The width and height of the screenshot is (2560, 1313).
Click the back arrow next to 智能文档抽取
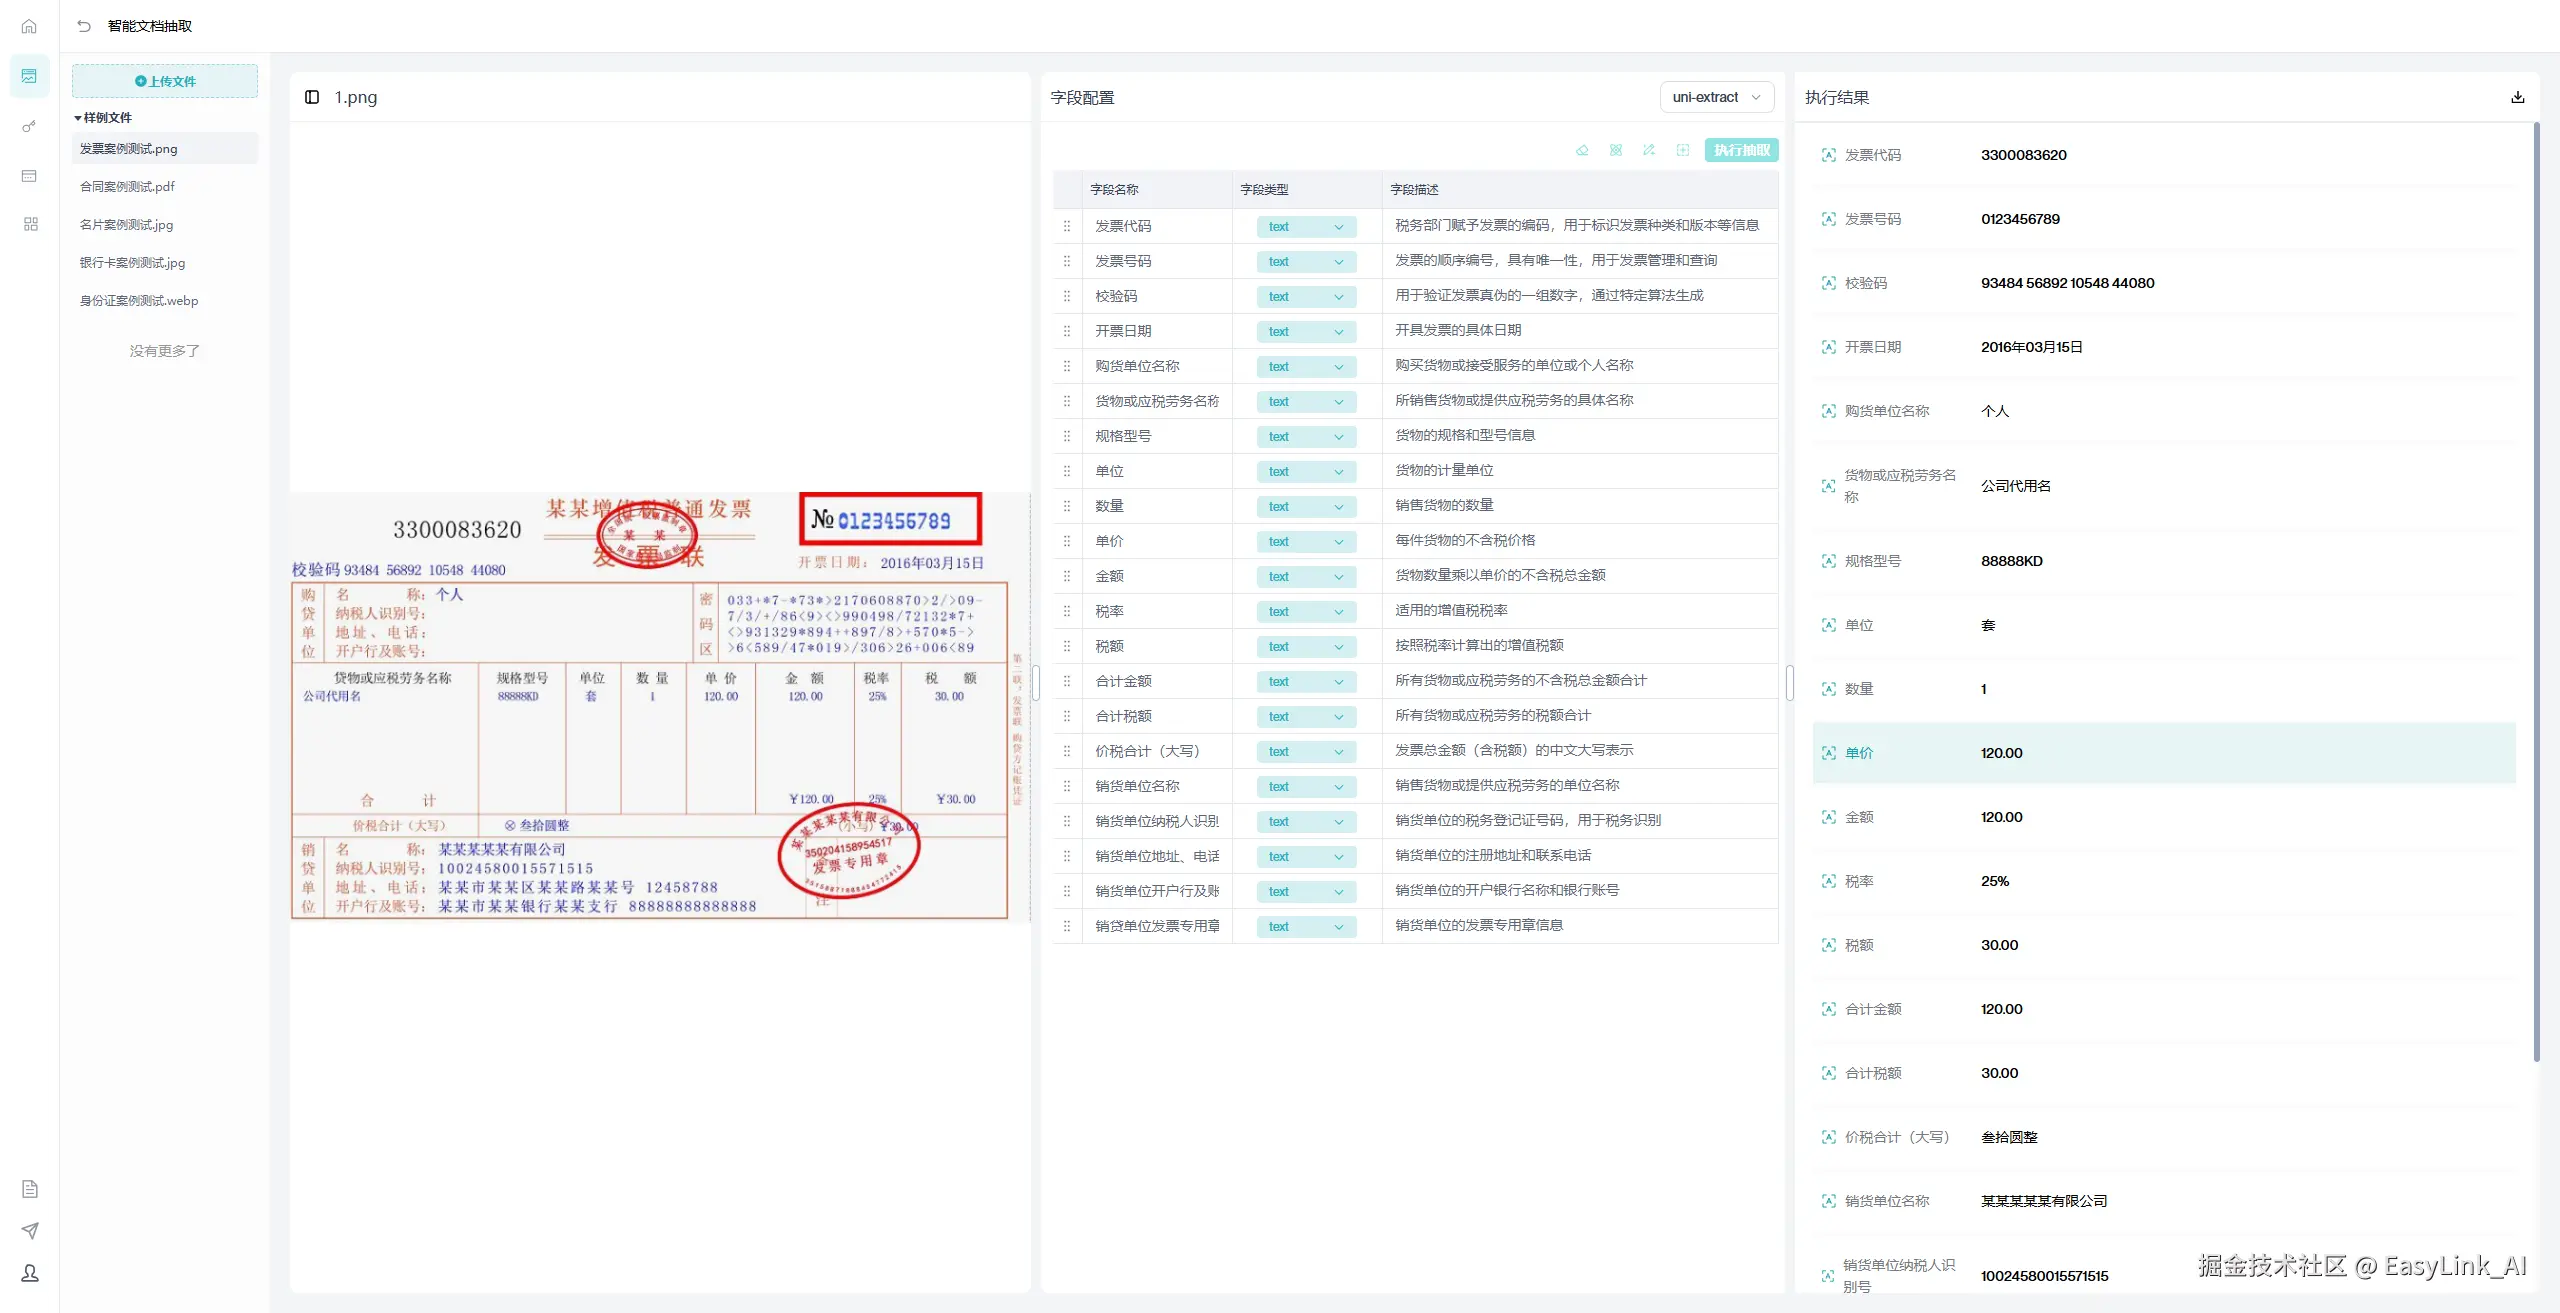(84, 26)
